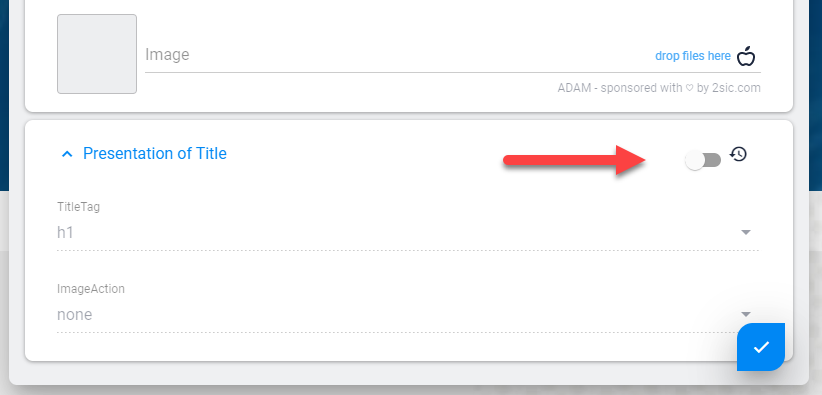Click the empty image preview thumbnail

click(97, 54)
